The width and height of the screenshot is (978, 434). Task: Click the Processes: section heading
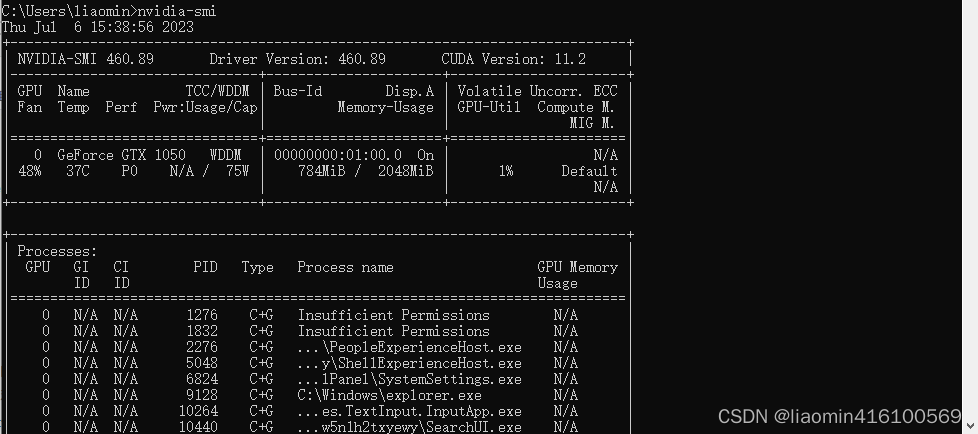click(57, 252)
